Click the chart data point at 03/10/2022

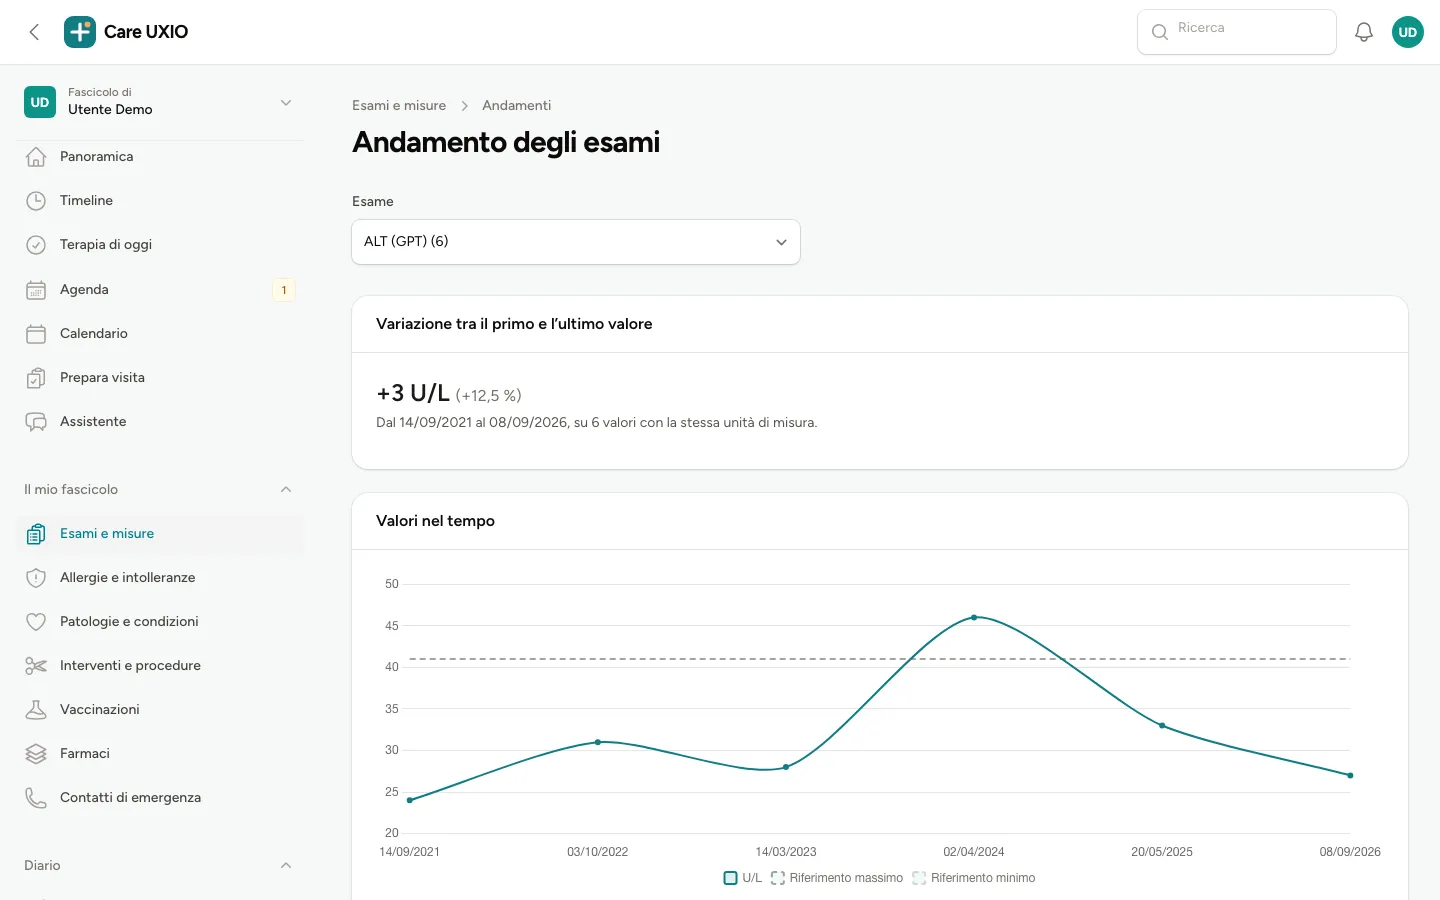coord(598,742)
